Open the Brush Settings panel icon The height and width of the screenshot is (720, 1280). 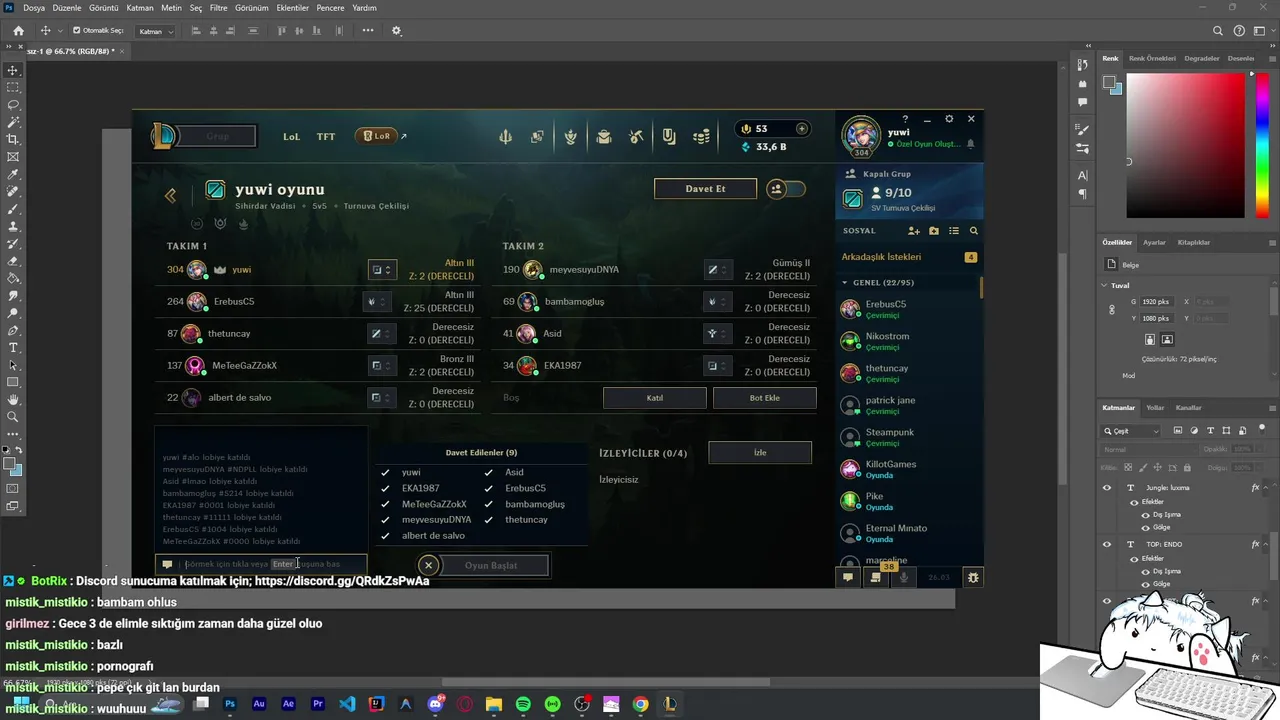coord(1083,130)
